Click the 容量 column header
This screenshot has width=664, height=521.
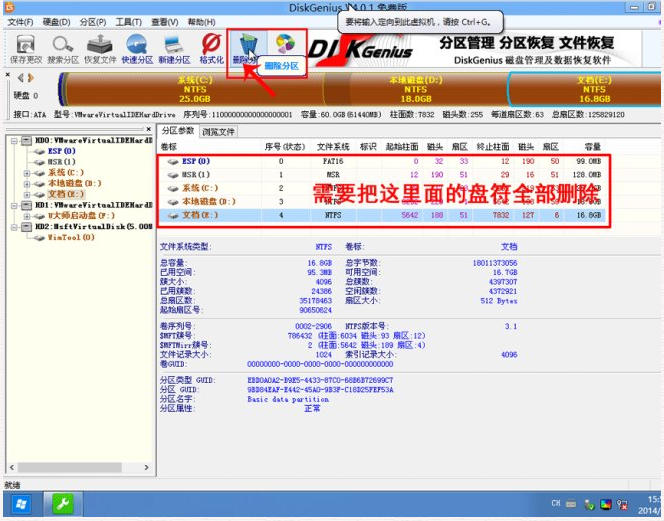[593, 147]
